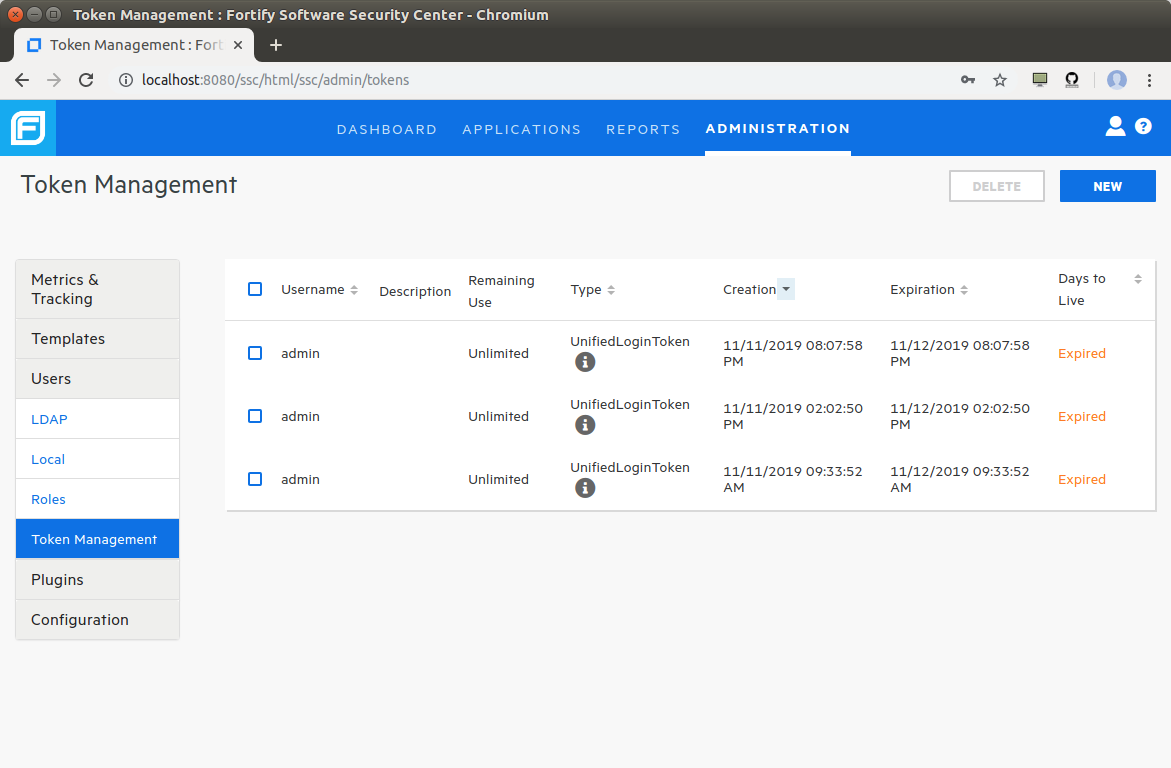This screenshot has width=1171, height=768.
Task: Click info icon for 08:07:58 PM token
Action: tap(585, 362)
